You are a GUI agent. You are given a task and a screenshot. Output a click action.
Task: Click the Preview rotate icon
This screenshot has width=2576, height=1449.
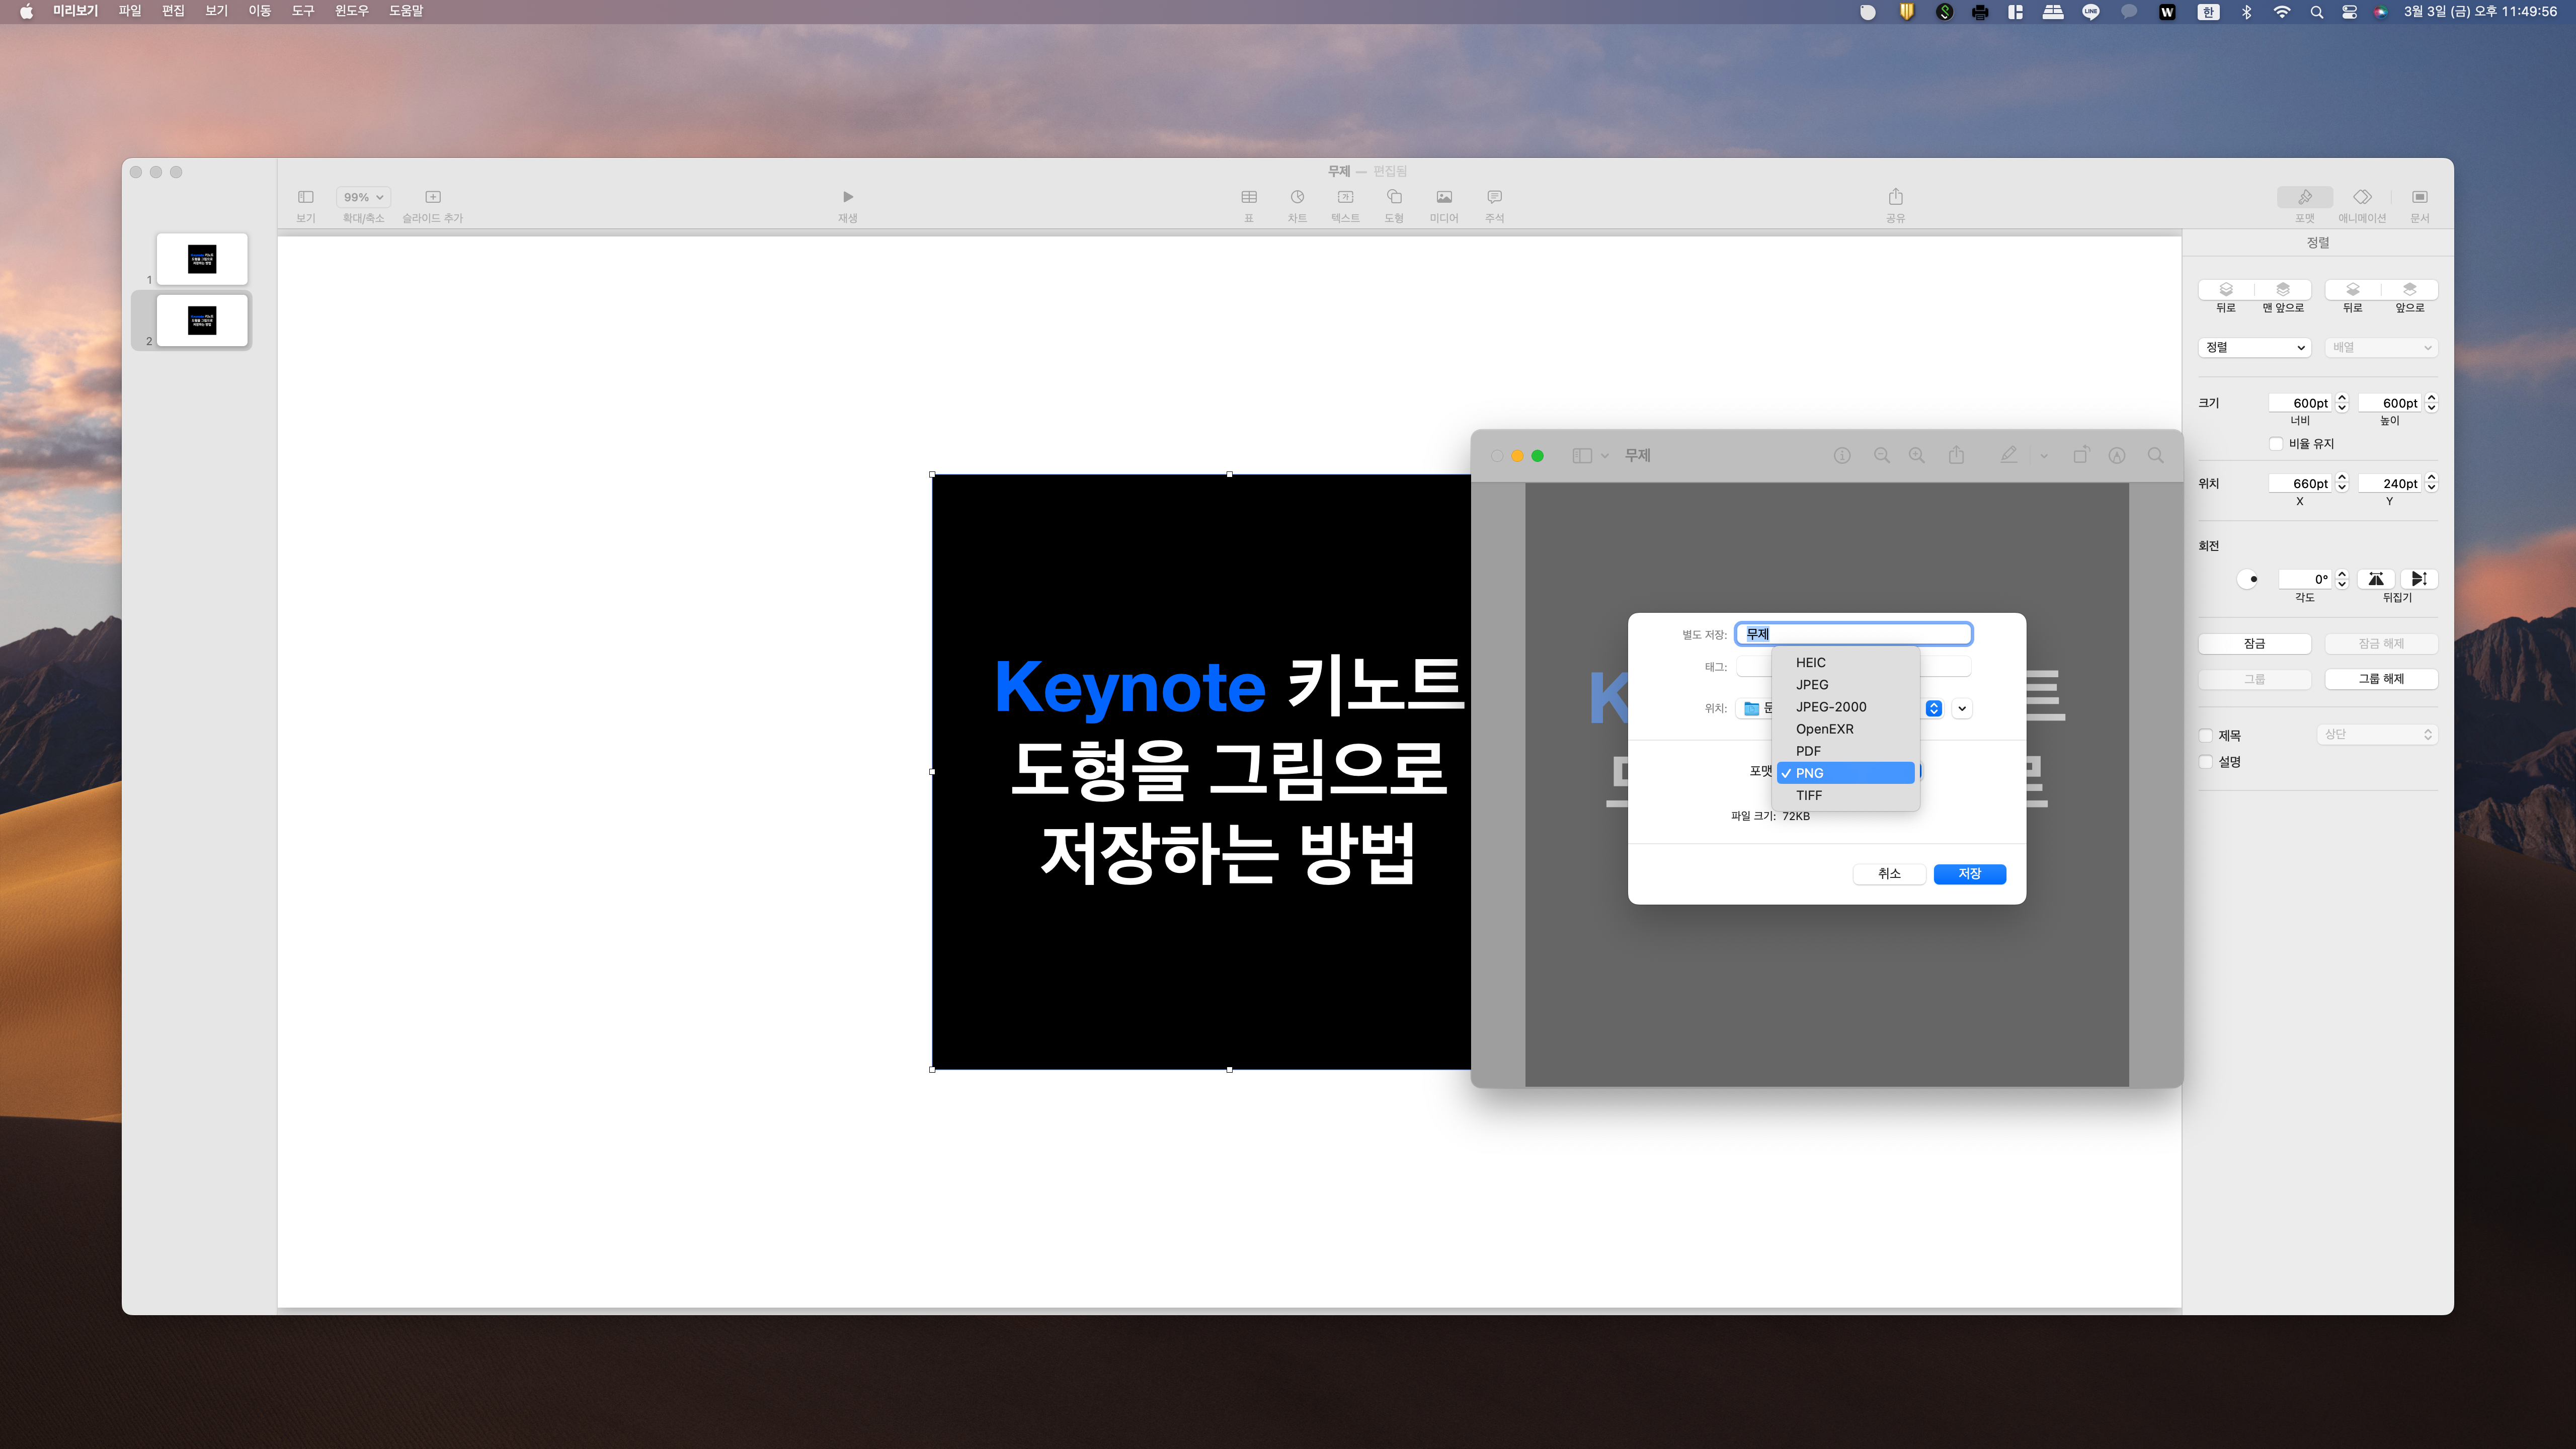coord(2081,455)
